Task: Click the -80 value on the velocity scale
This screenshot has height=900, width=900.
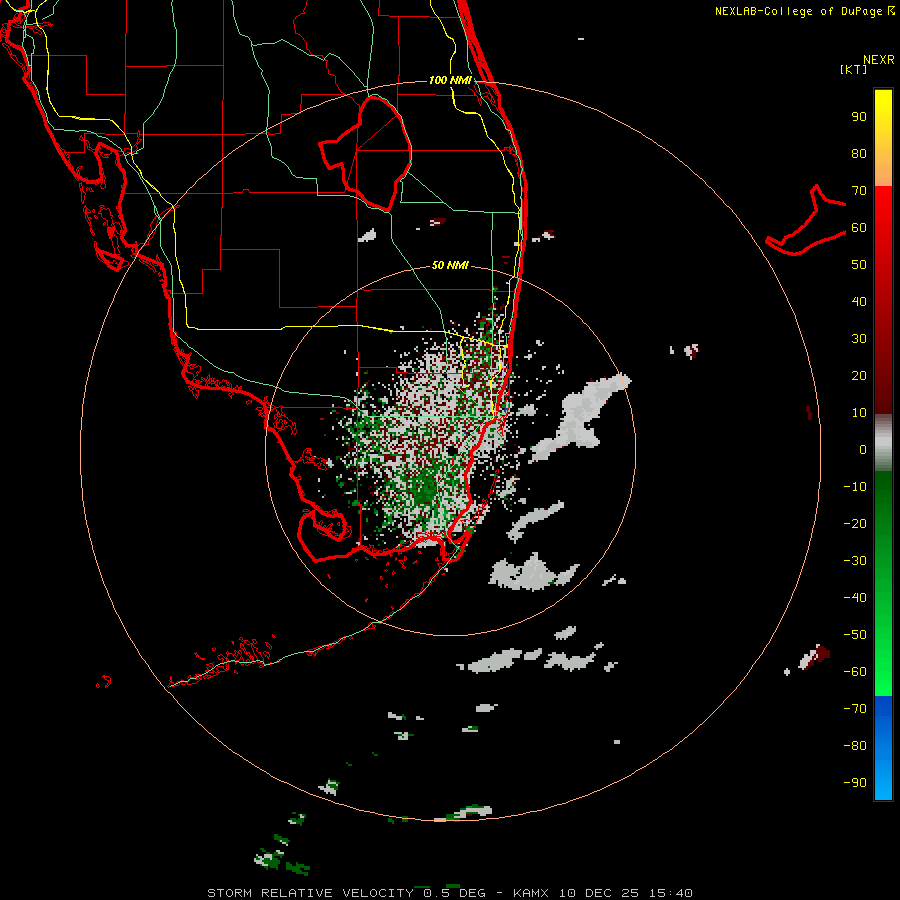Action: point(855,746)
